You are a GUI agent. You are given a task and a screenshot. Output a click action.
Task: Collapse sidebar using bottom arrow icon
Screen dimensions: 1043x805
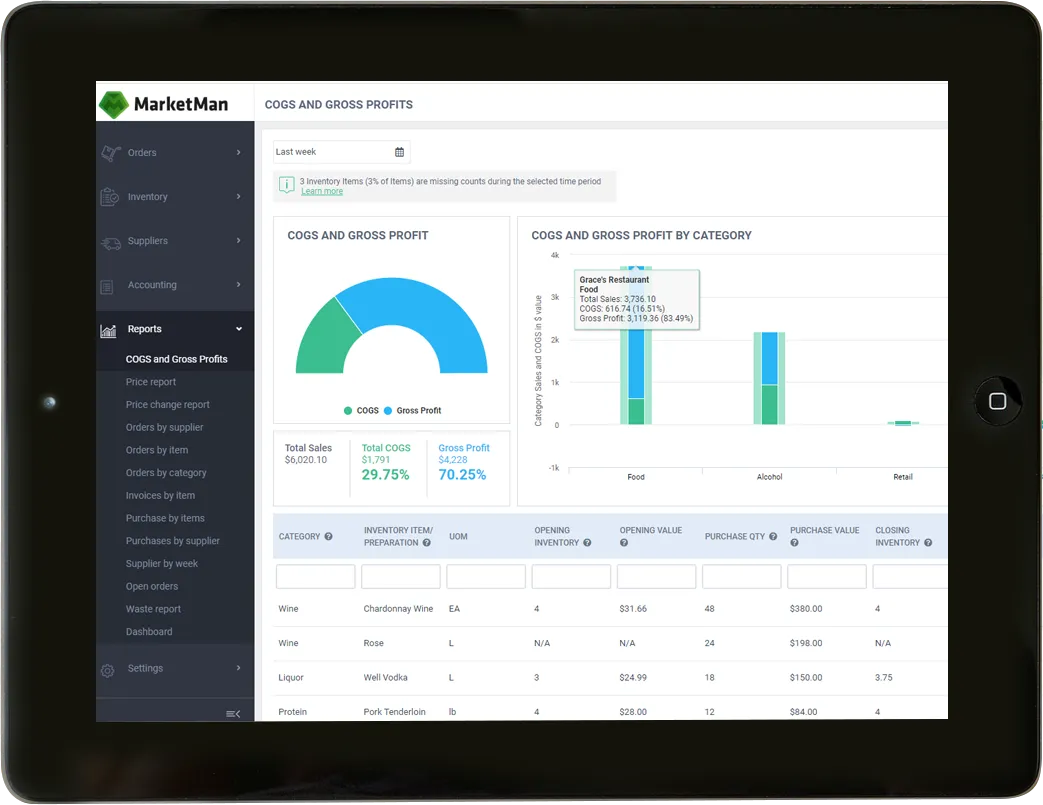[x=233, y=713]
